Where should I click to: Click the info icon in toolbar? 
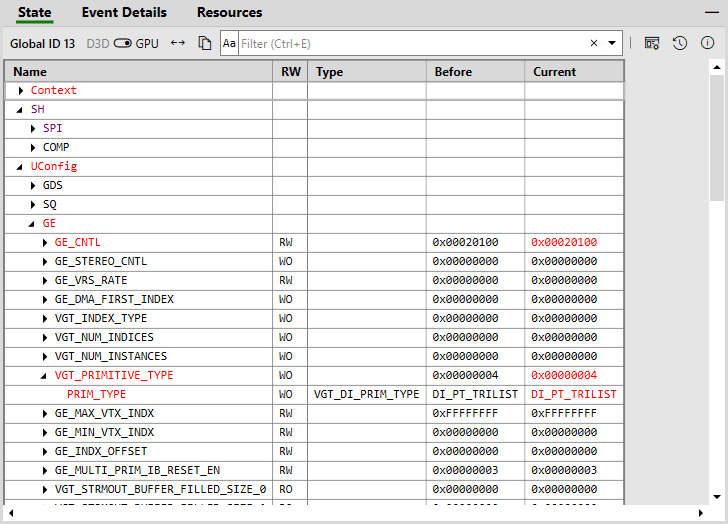click(x=707, y=43)
